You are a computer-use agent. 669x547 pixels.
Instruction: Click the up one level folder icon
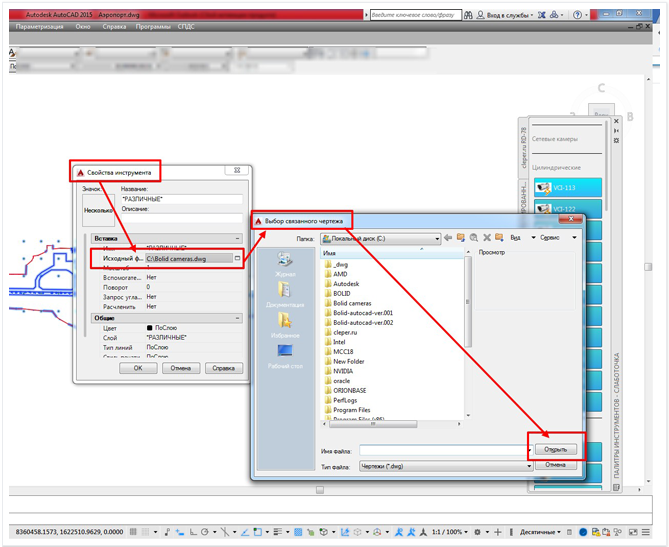point(460,238)
